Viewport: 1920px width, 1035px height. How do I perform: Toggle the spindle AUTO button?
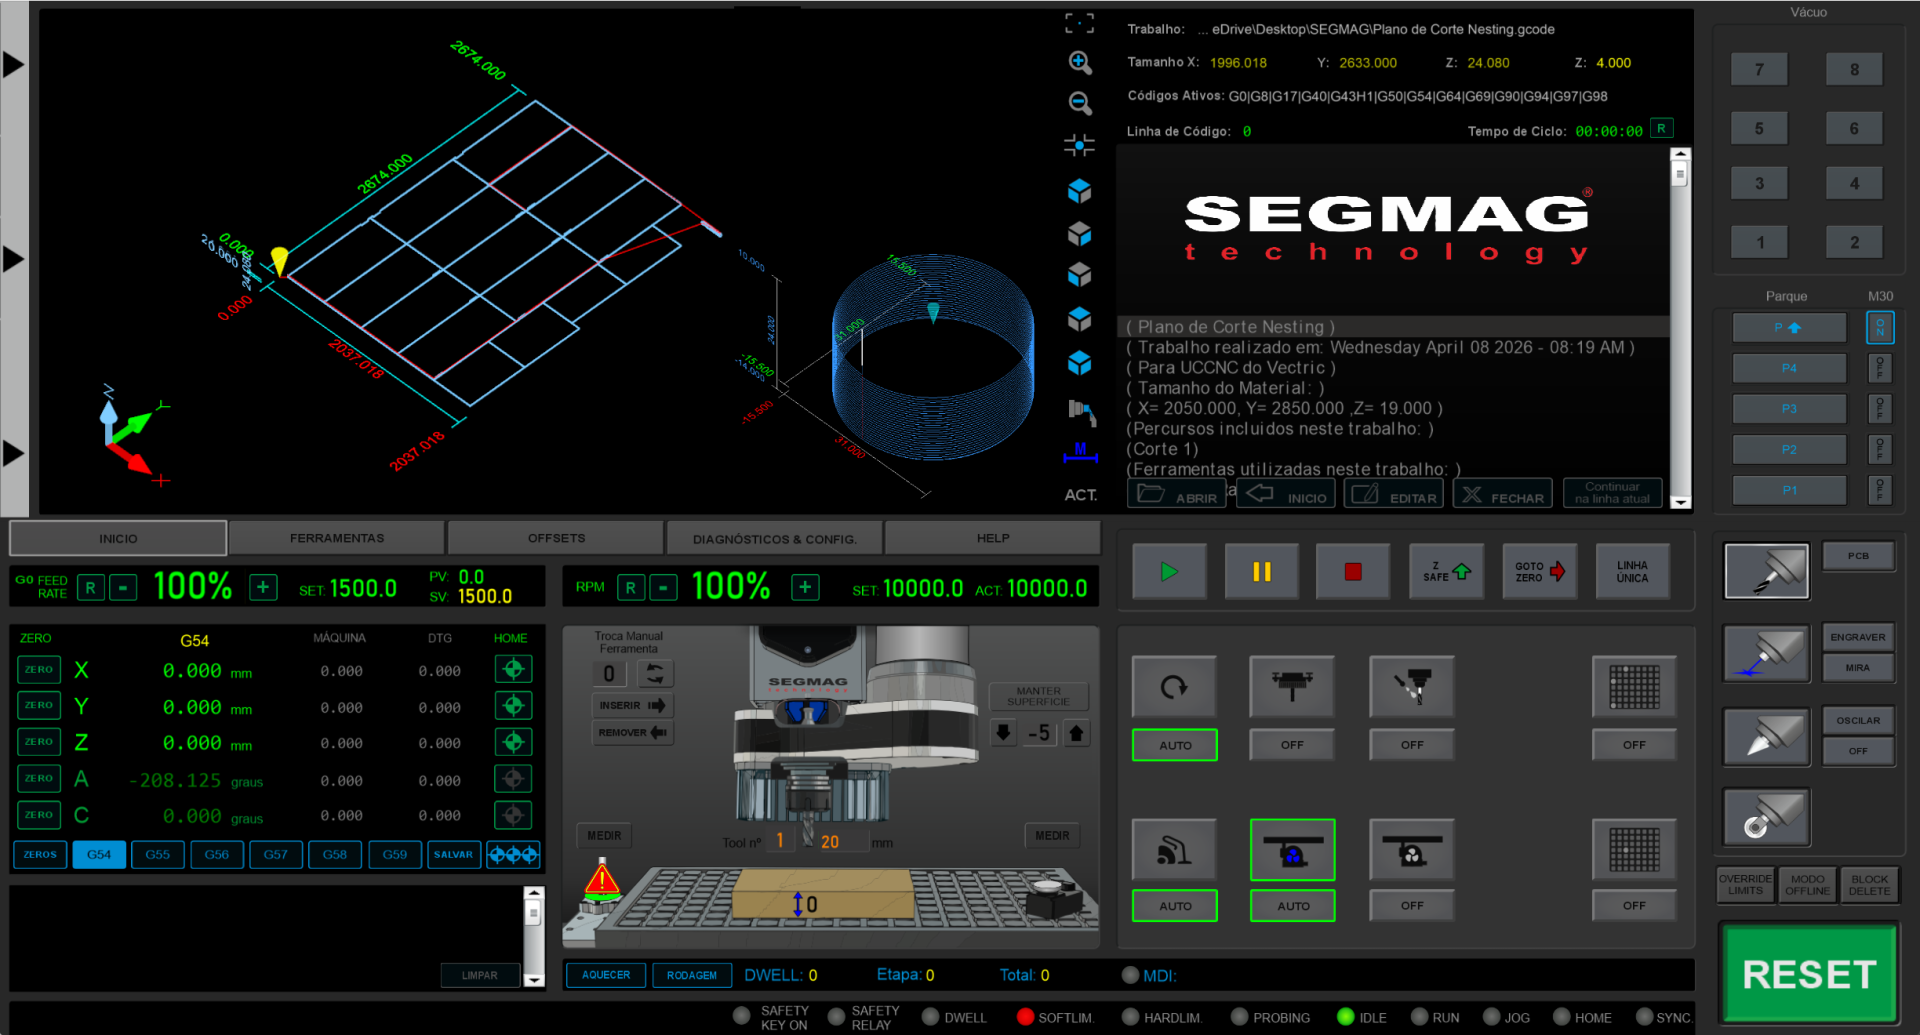coord(1174,745)
